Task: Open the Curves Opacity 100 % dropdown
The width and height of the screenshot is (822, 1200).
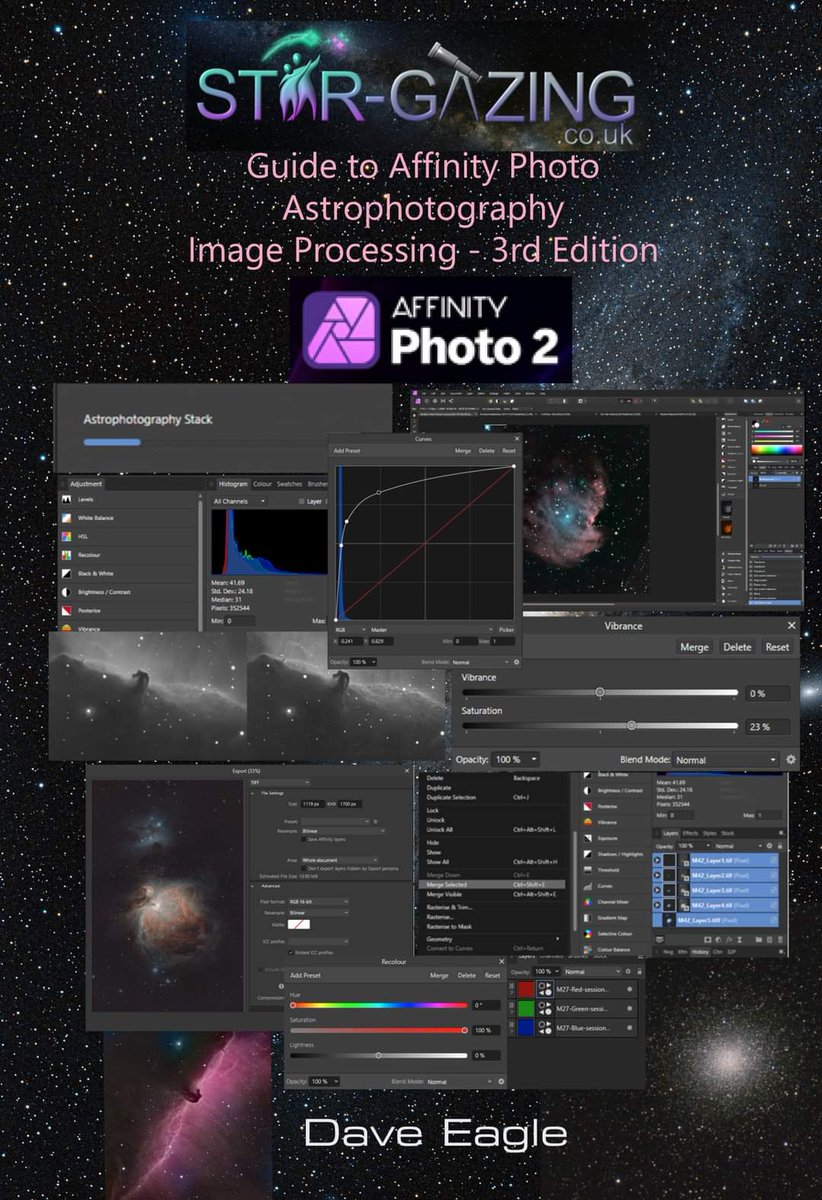Action: click(x=363, y=662)
